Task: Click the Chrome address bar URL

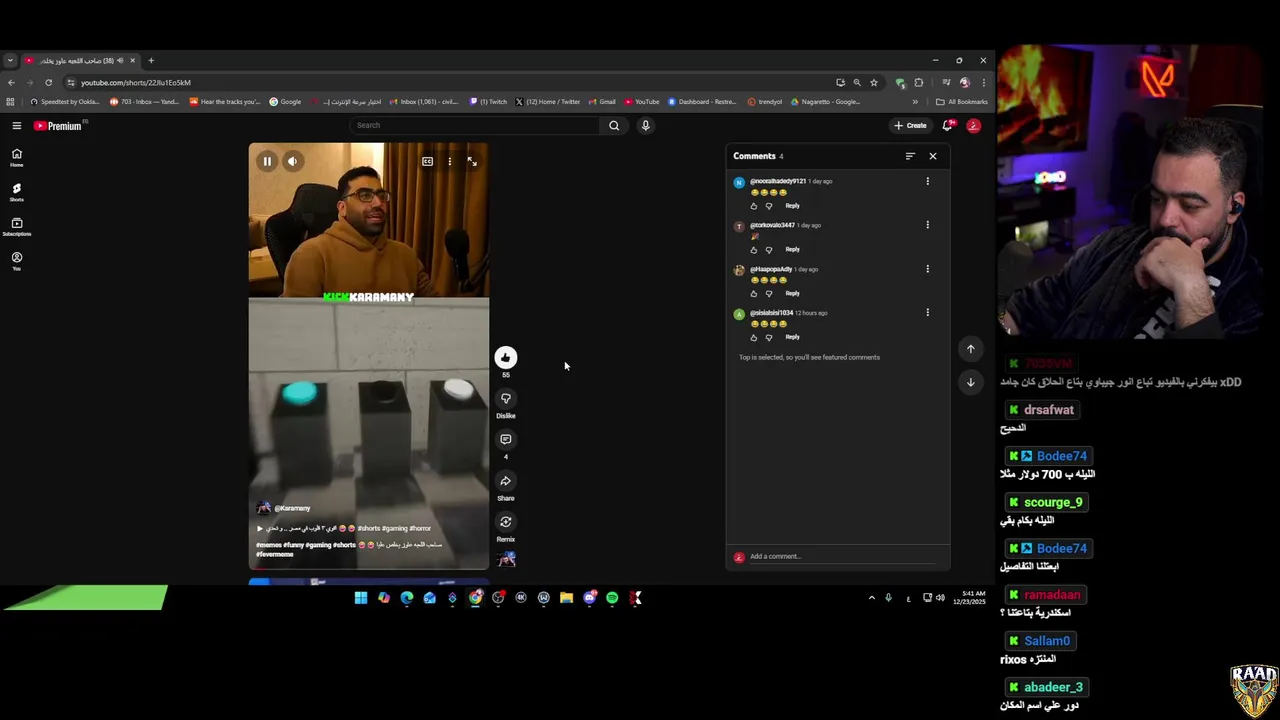Action: click(136, 82)
